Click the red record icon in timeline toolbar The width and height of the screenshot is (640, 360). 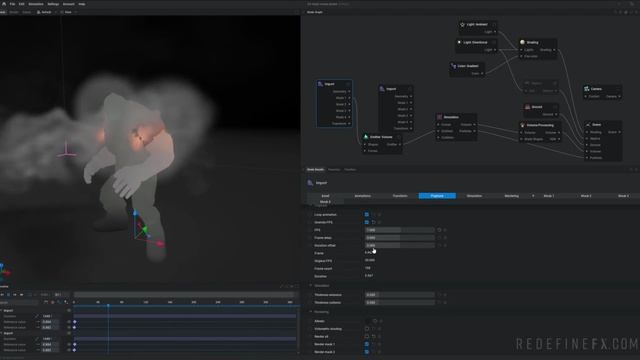point(53,302)
